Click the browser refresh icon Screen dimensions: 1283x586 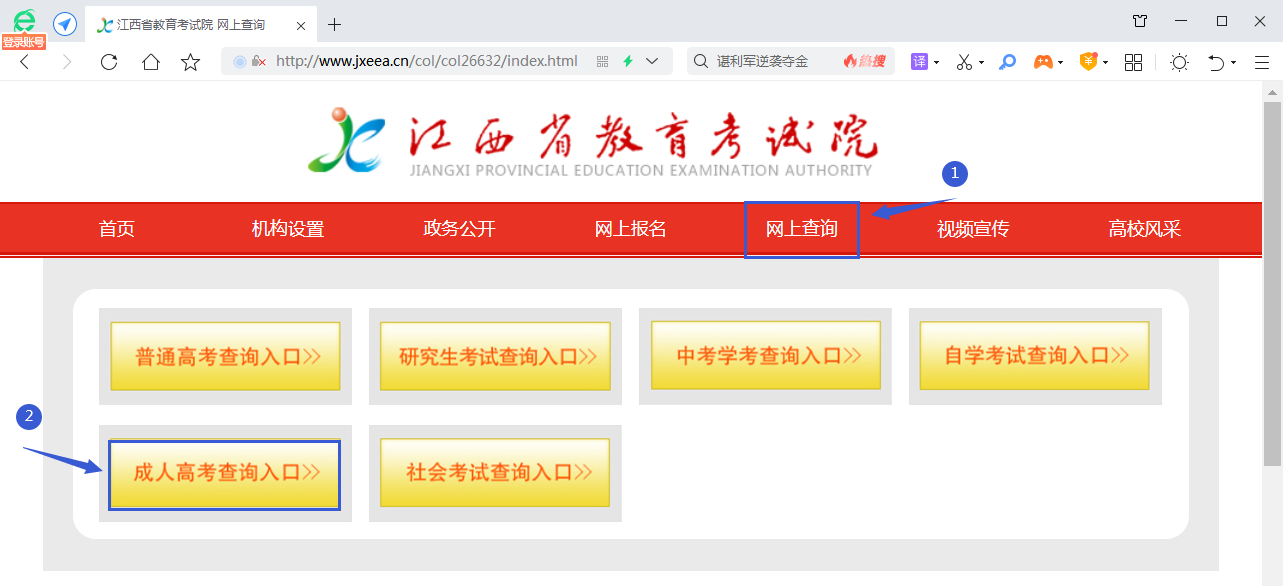pos(109,62)
